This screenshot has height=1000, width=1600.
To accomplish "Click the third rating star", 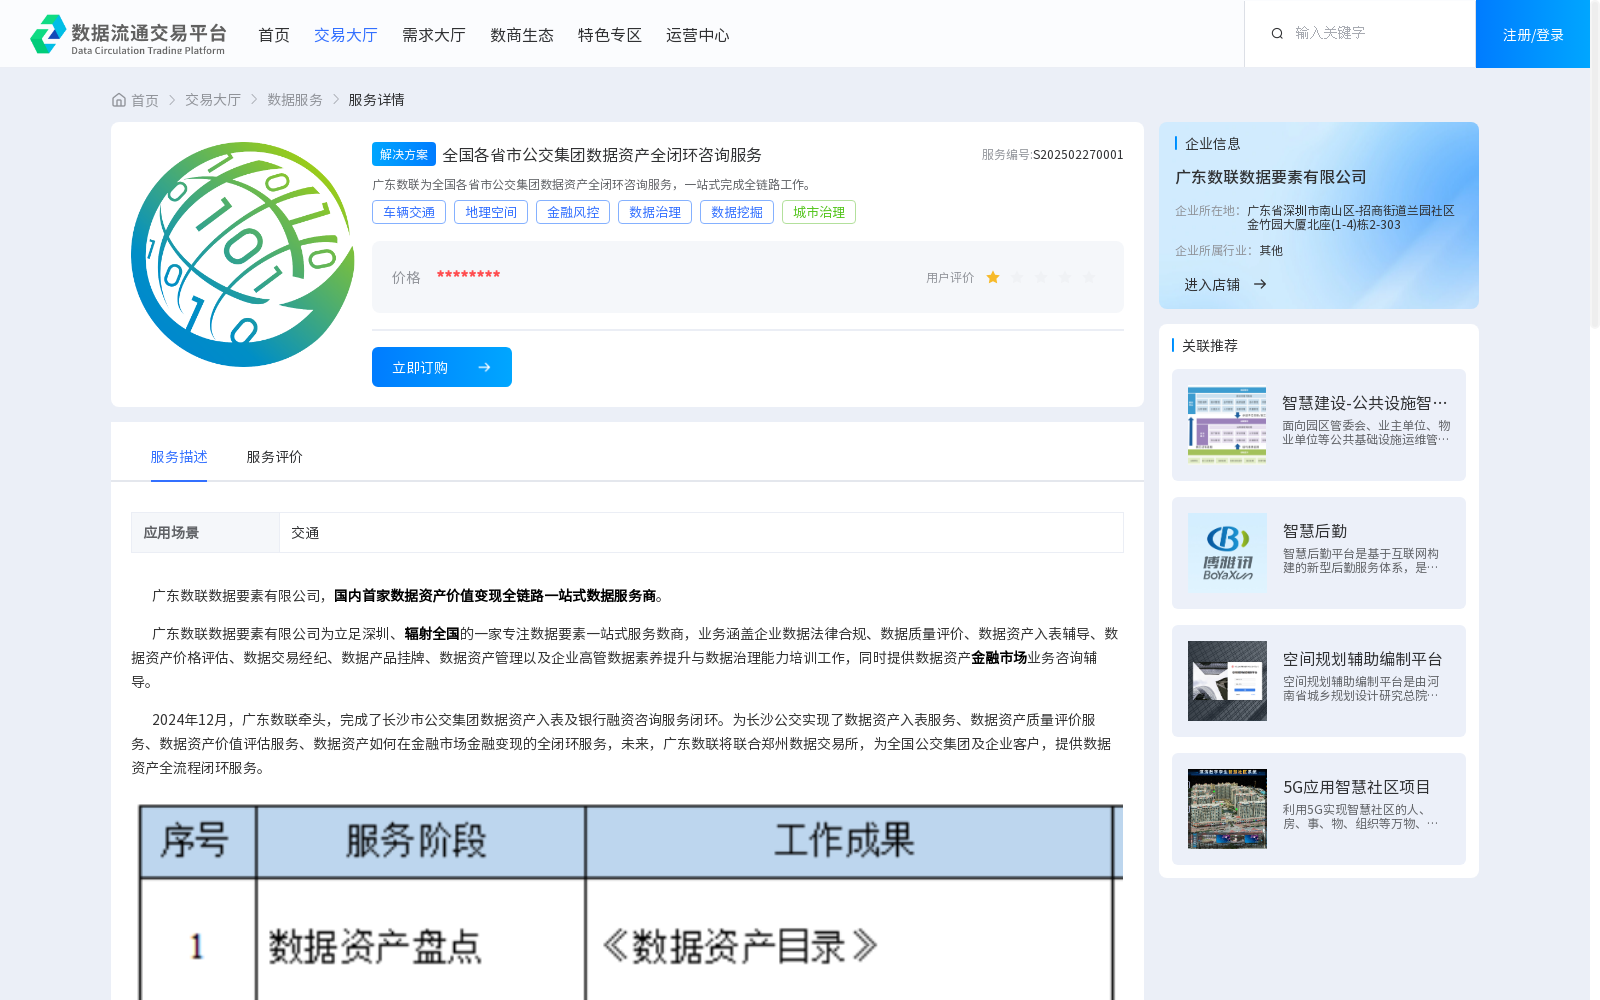I will tap(1041, 278).
